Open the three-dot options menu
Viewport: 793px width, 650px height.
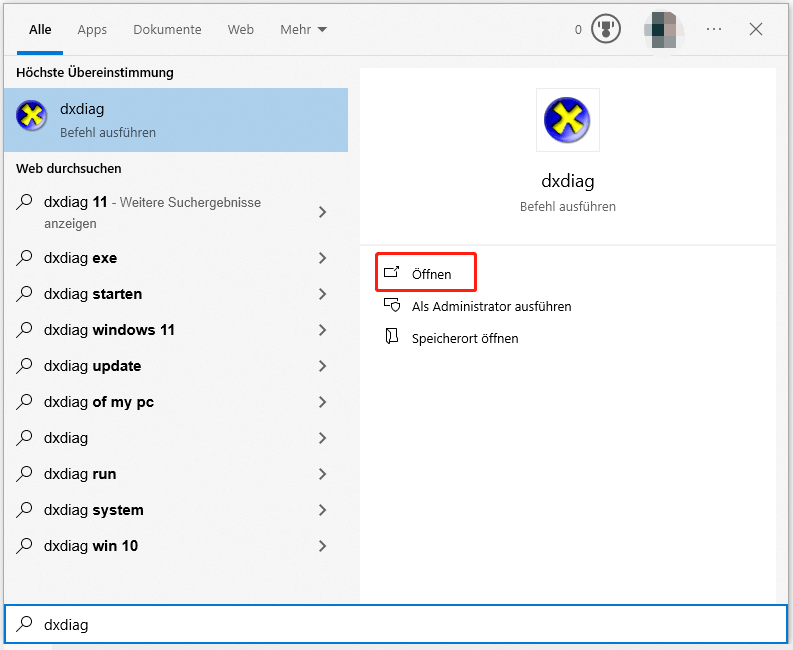[714, 29]
